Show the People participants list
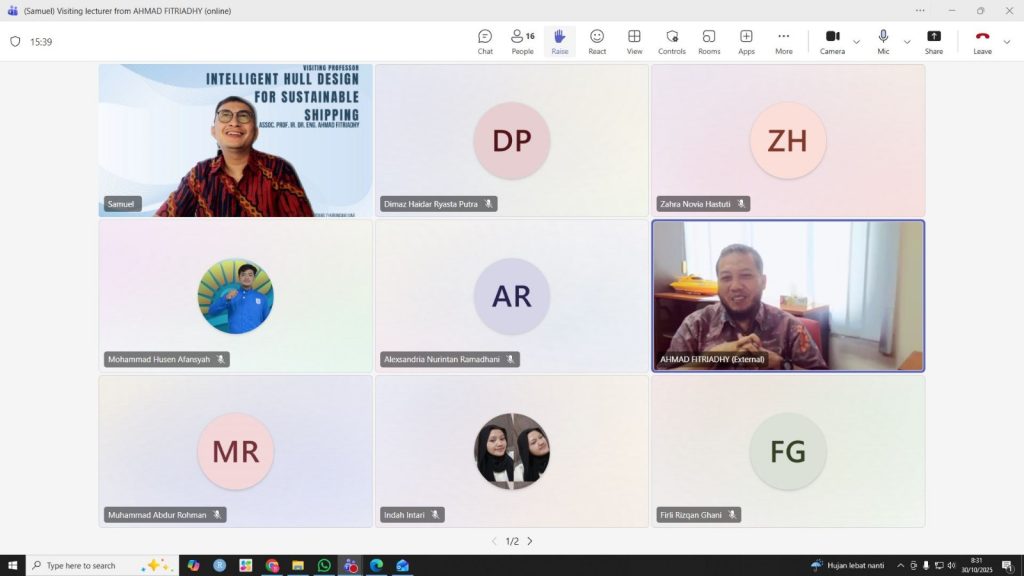Screen dimensions: 1024x576 point(522,41)
